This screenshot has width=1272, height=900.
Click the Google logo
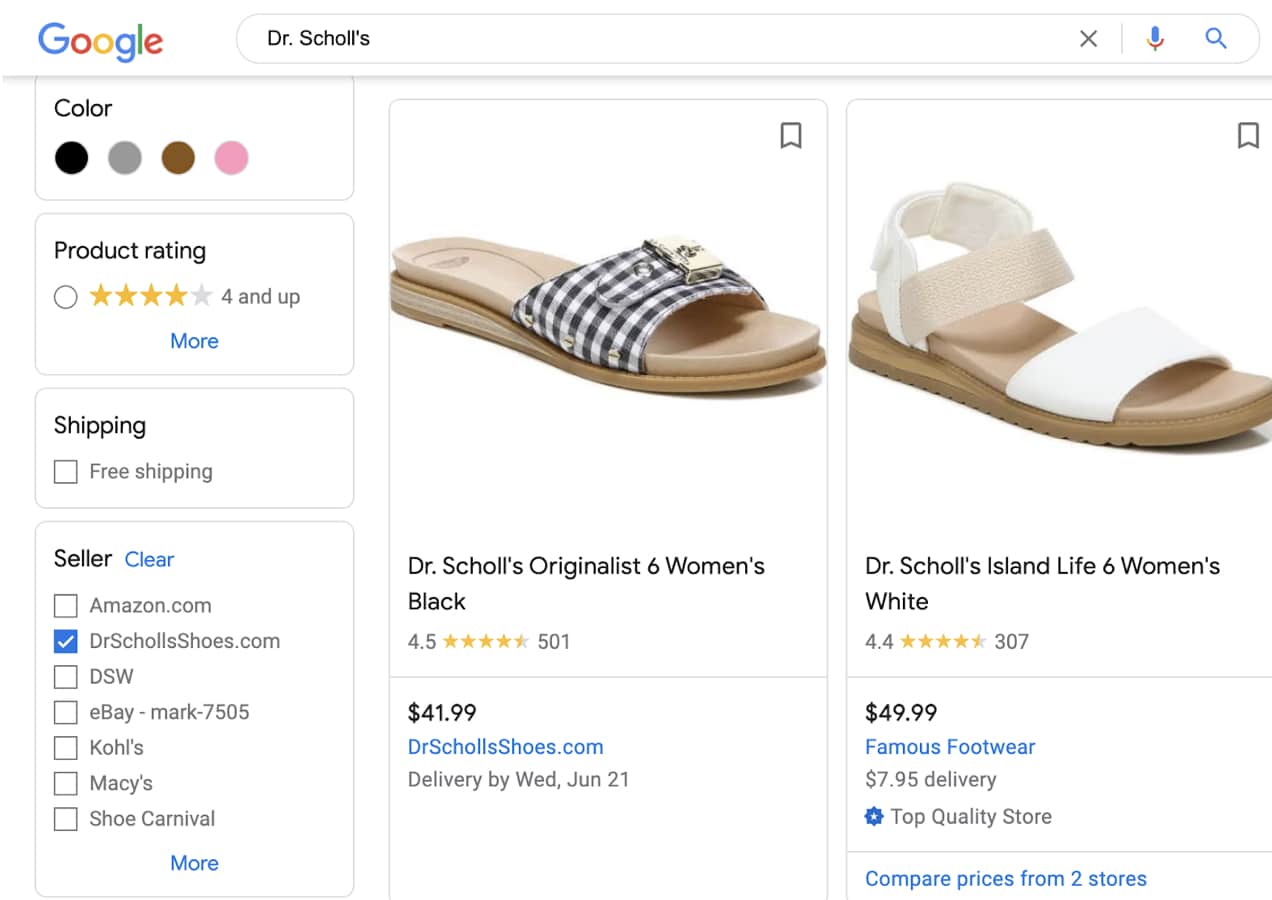(x=100, y=40)
